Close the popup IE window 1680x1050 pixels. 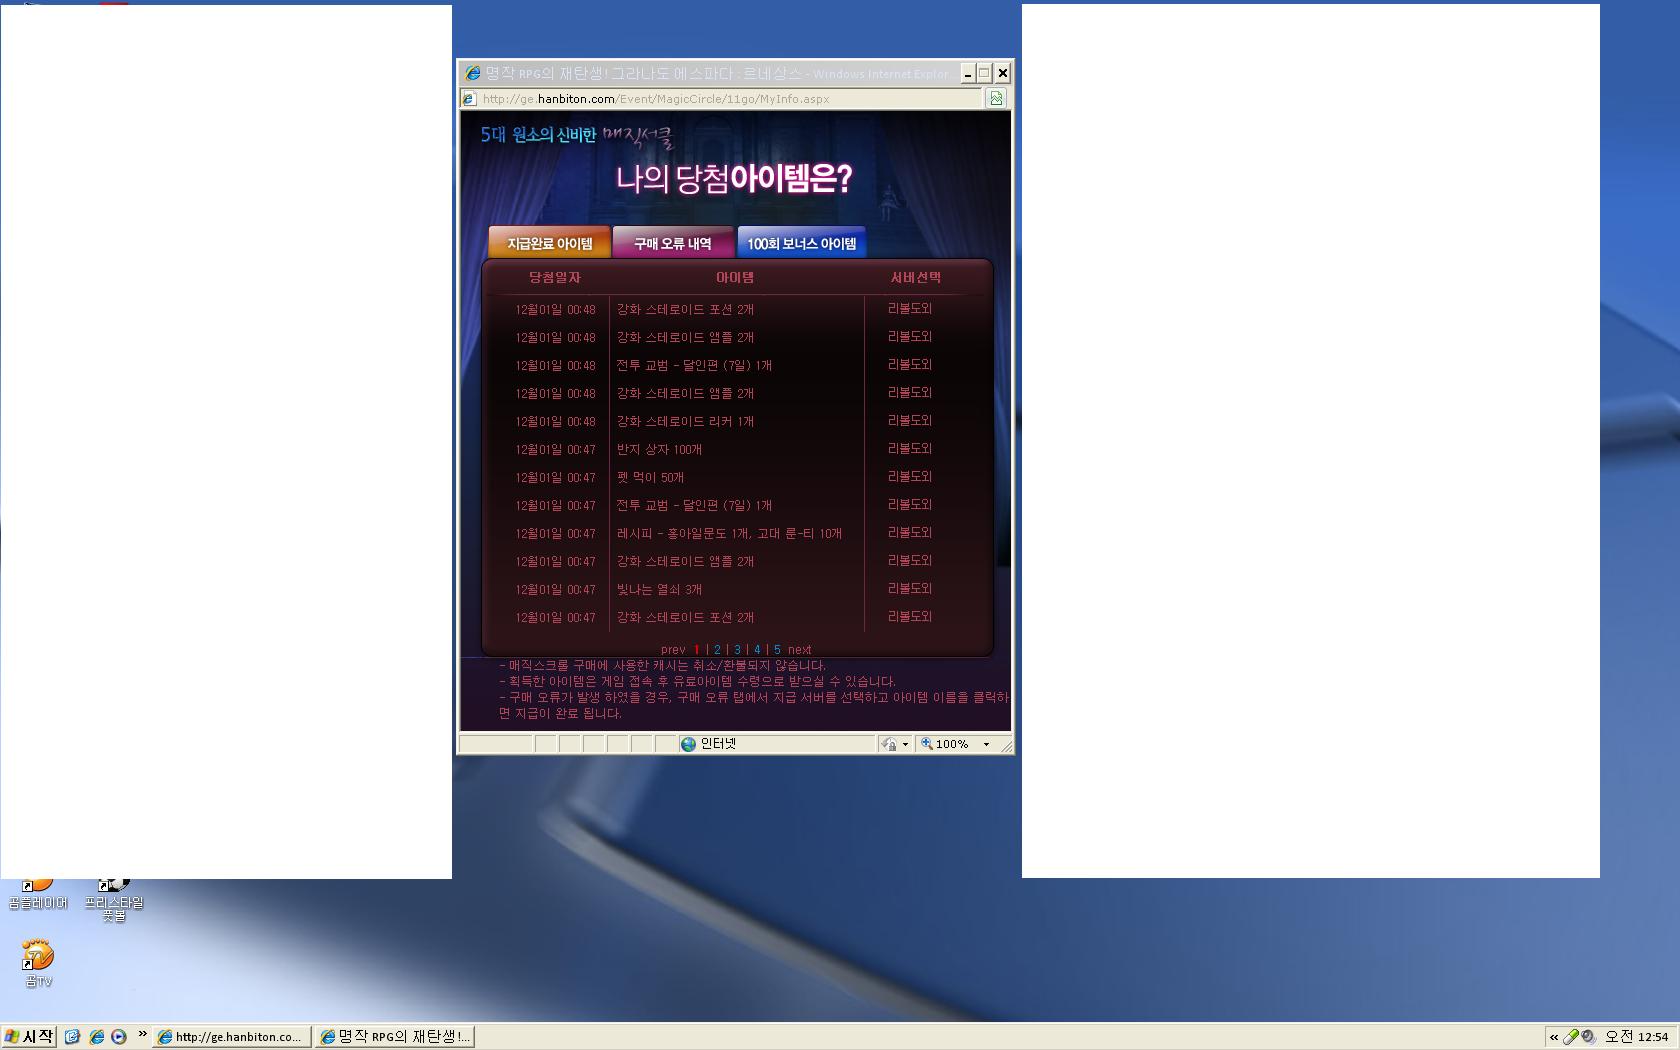1002,73
